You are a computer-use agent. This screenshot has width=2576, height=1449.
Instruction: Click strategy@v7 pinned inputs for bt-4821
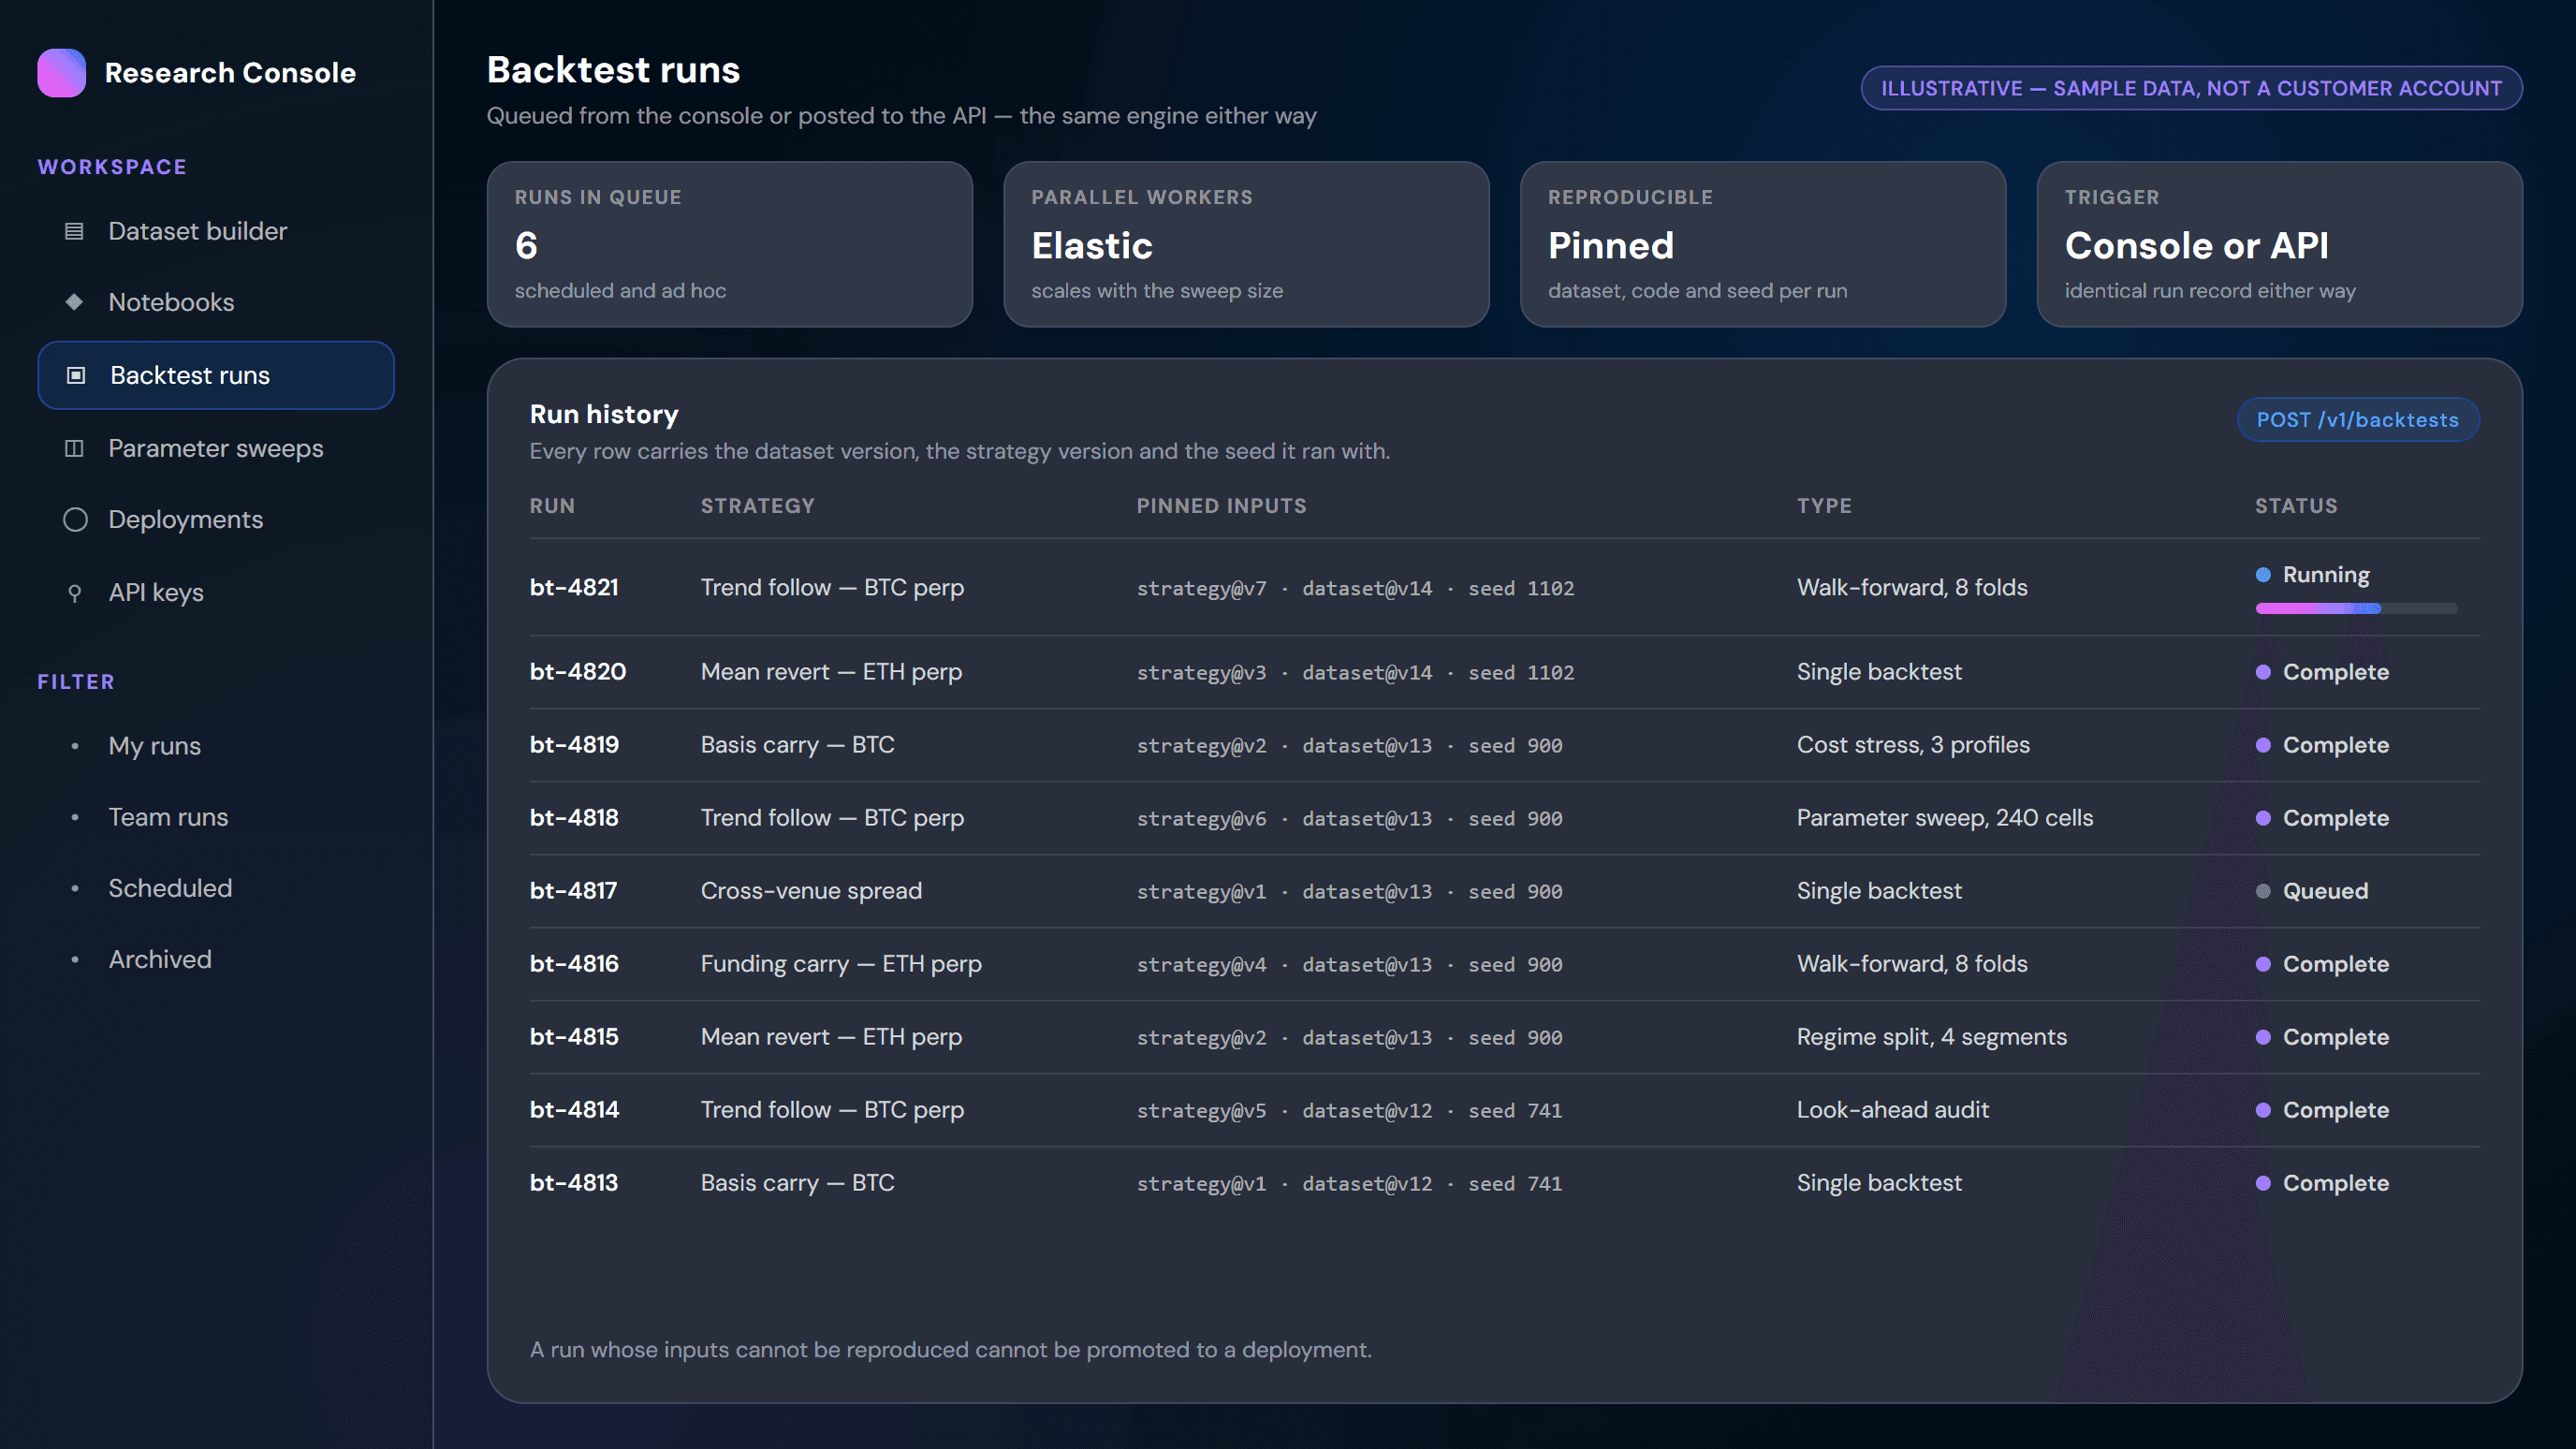[1355, 589]
